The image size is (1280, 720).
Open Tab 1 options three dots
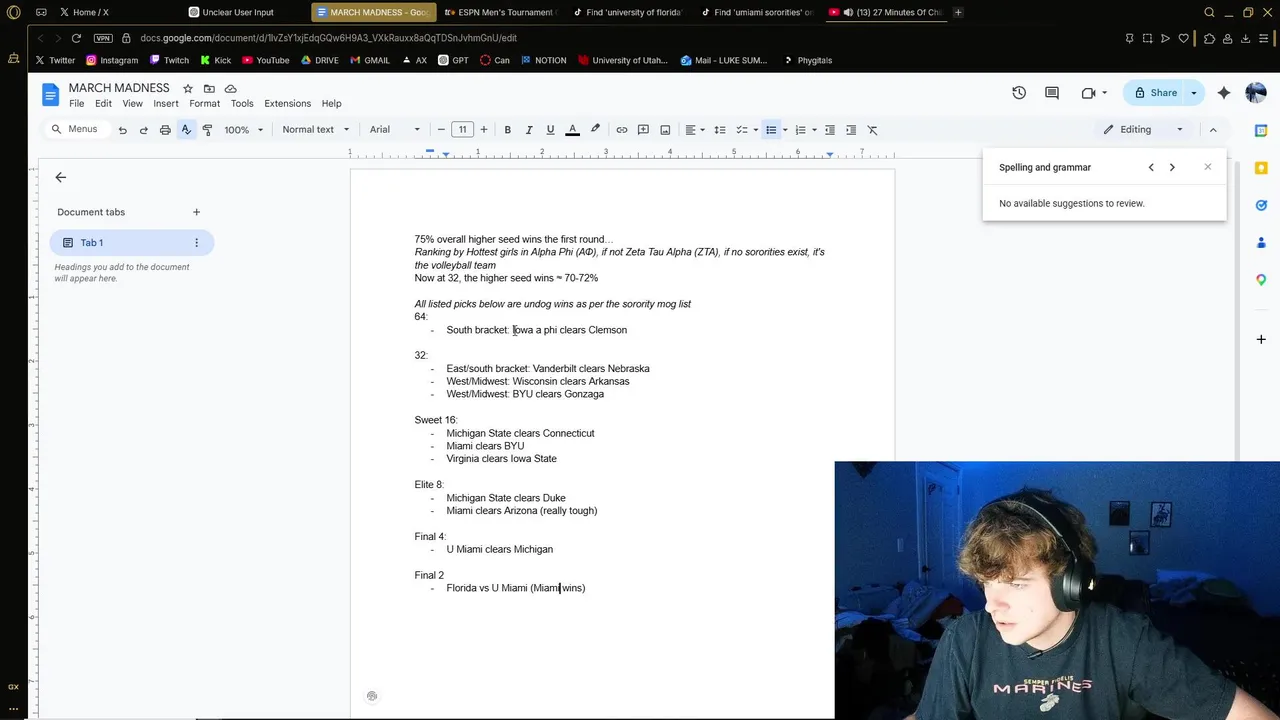[x=196, y=243]
